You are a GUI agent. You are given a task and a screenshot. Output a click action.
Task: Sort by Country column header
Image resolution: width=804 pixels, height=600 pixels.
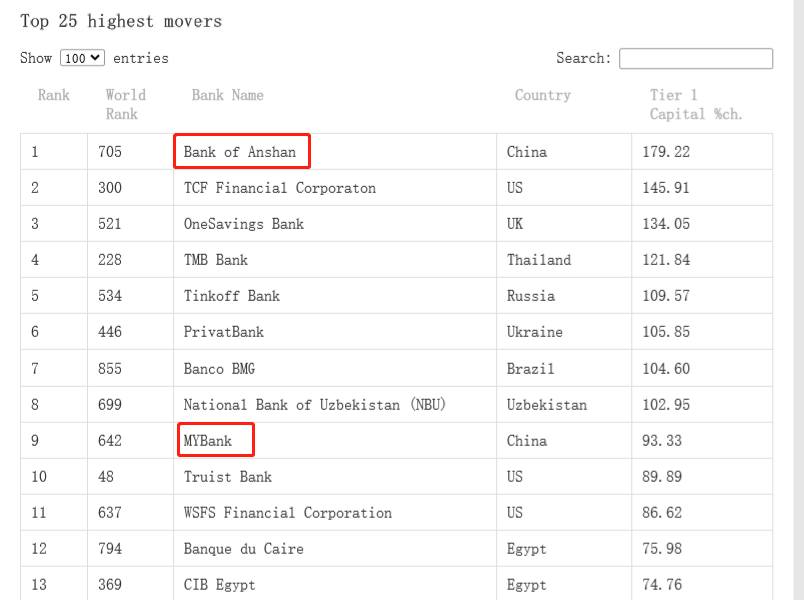click(542, 95)
